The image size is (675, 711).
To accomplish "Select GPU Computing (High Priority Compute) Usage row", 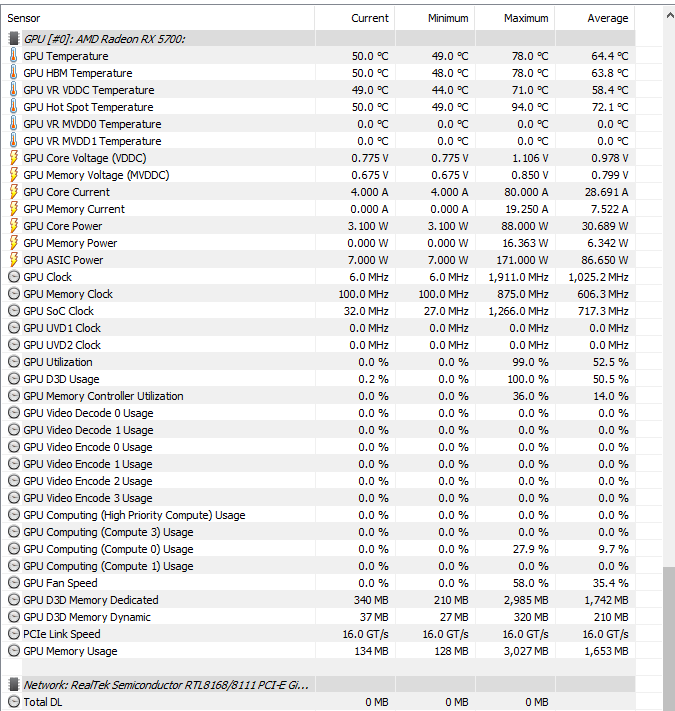I will 318,515.
